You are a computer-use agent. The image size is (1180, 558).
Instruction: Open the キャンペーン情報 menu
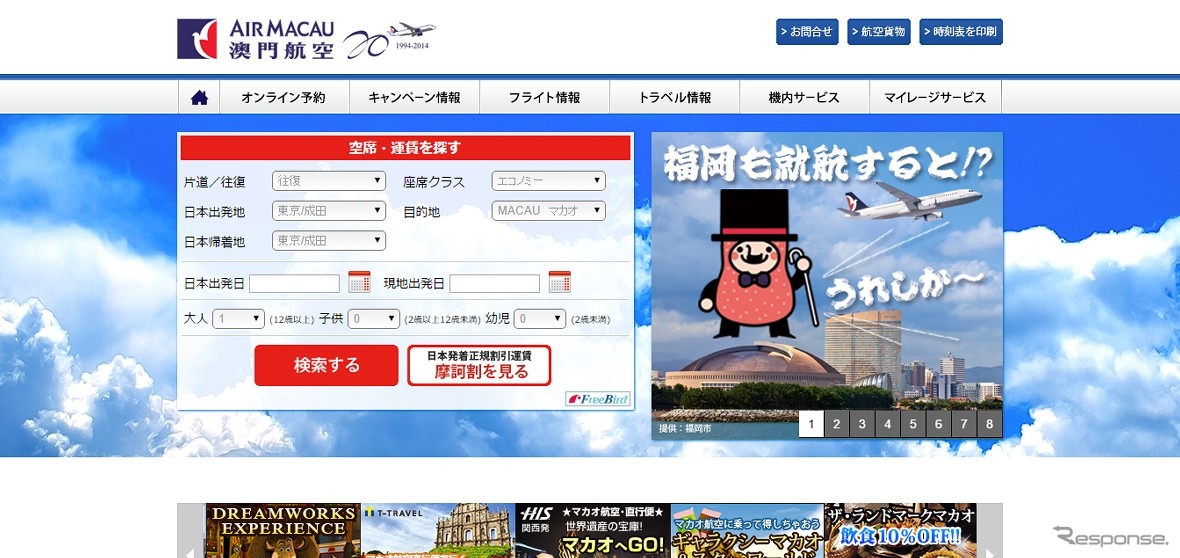click(x=414, y=97)
